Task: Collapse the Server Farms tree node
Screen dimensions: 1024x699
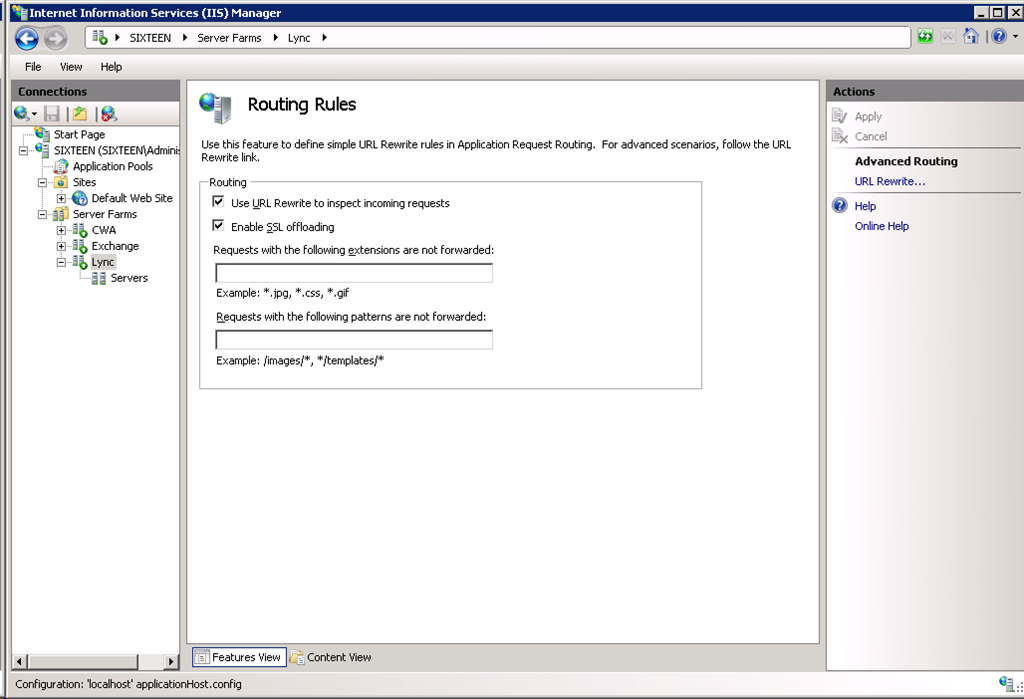Action: [42, 214]
